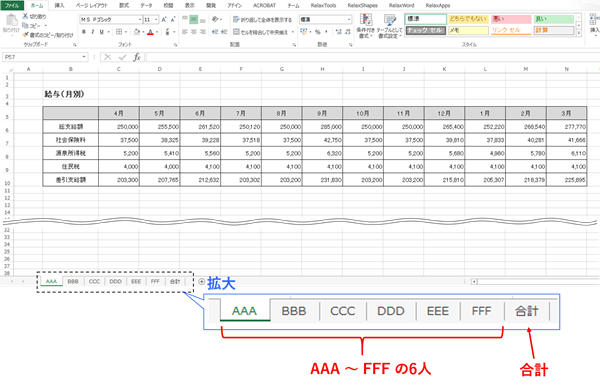Image resolution: width=600 pixels, height=388 pixels.
Task: Switch to the BBB sheet tab
Action: tap(73, 281)
